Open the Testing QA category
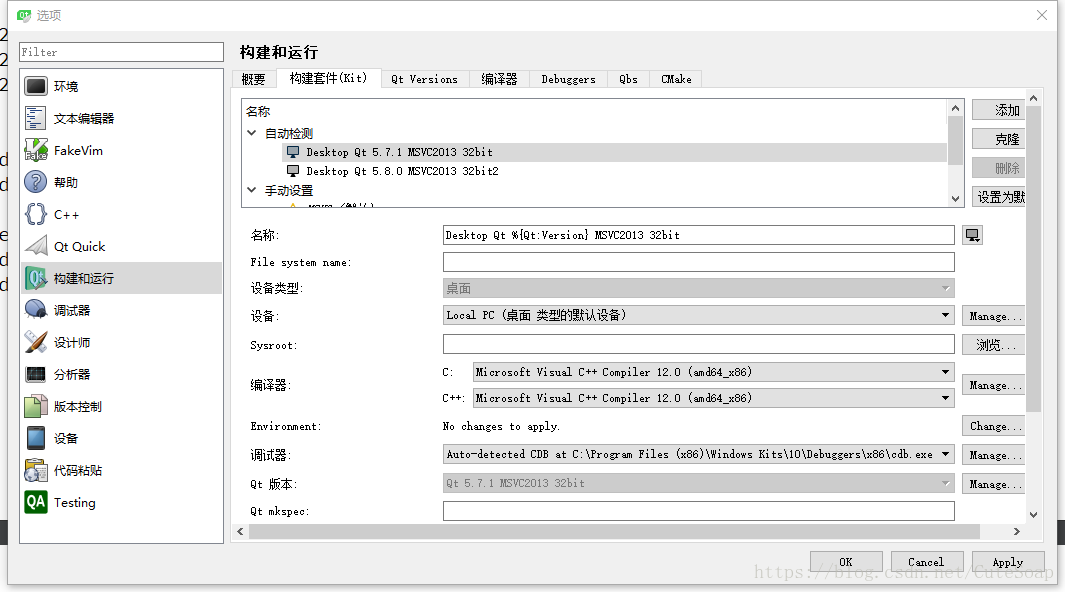 pyautogui.click(x=121, y=502)
